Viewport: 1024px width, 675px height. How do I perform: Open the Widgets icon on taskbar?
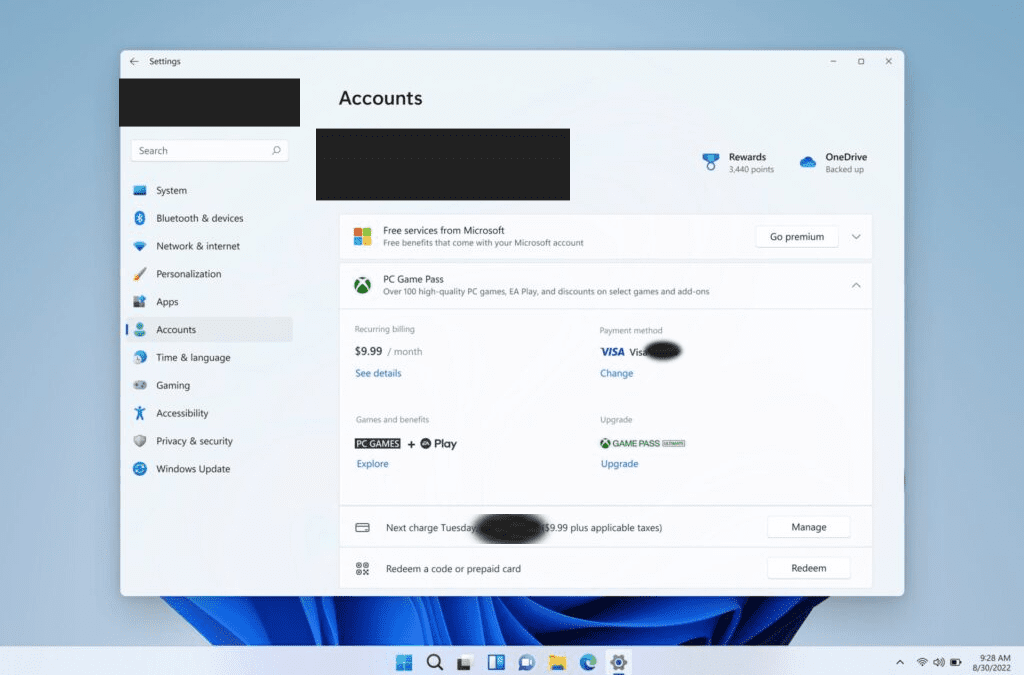[496, 663]
